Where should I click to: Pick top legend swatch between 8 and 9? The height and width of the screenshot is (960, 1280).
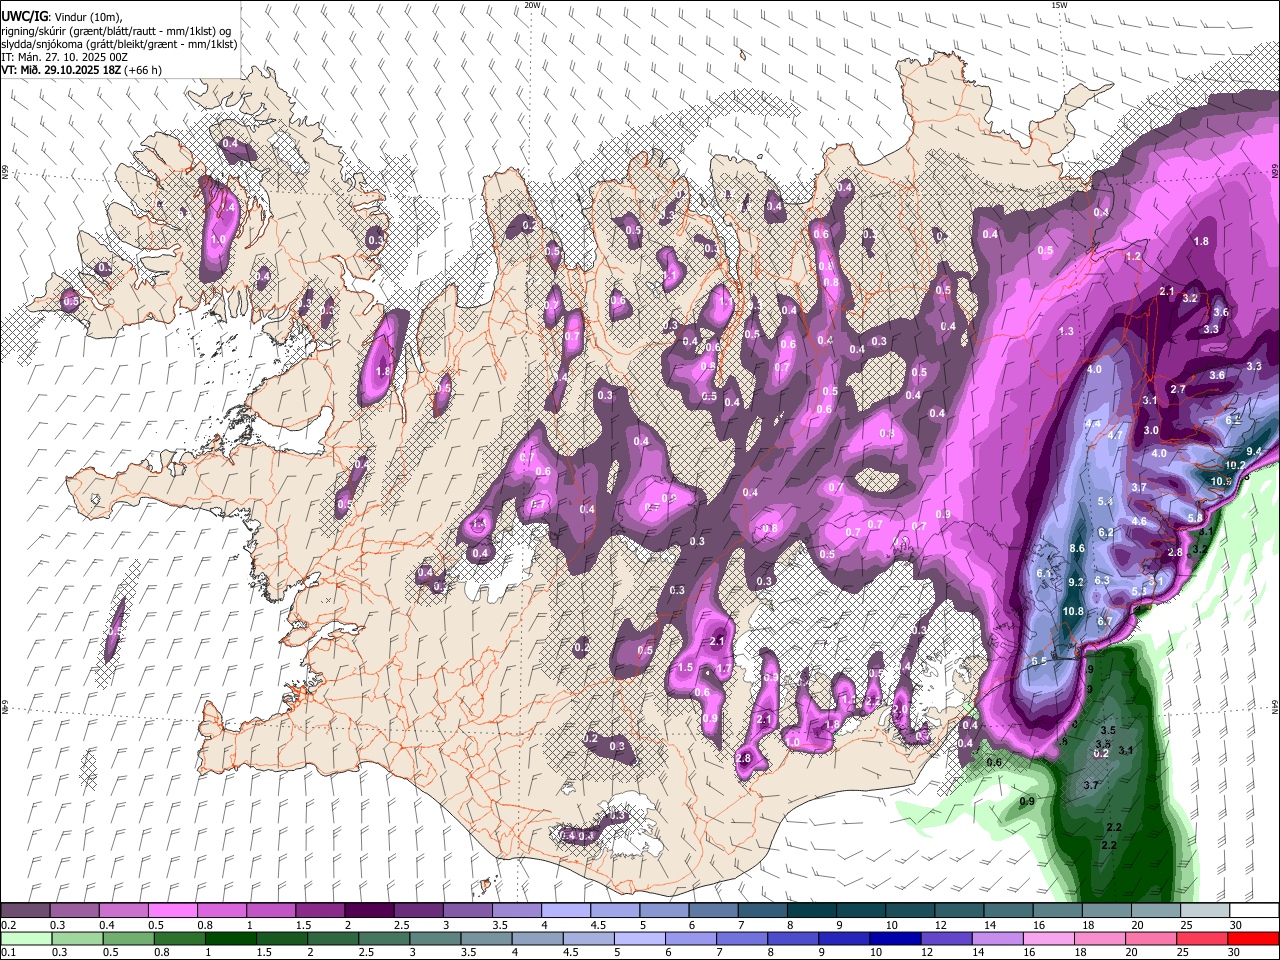[x=812, y=910]
